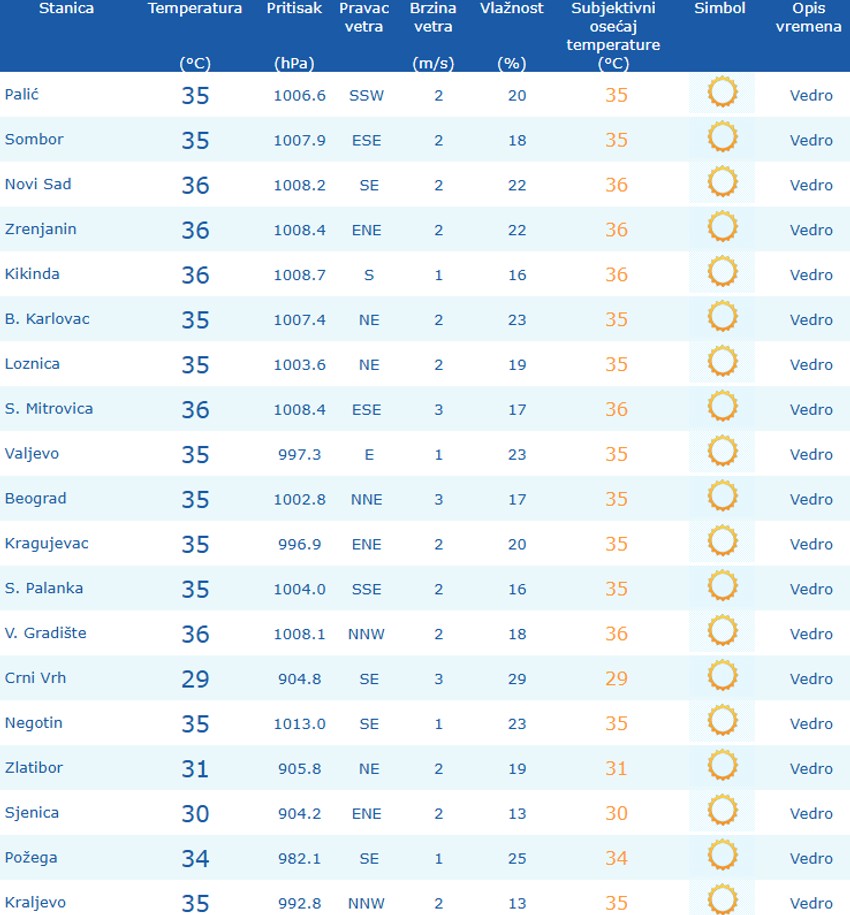Click the Vlažnost column header
850x915 pixels.
[x=512, y=9]
